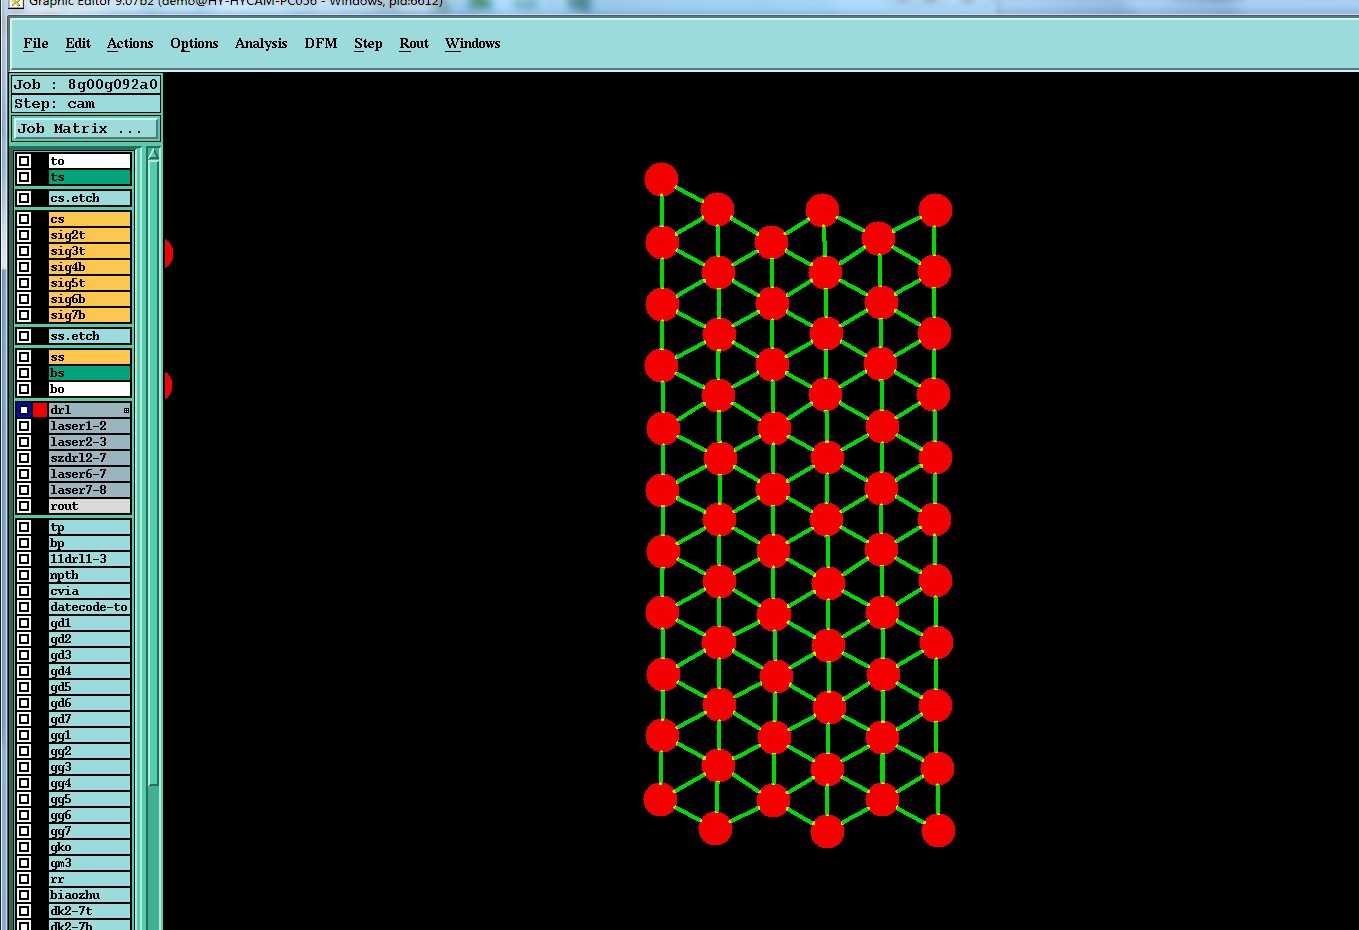
Task: Click the layer list scroll-up arrow
Action: pos(153,155)
